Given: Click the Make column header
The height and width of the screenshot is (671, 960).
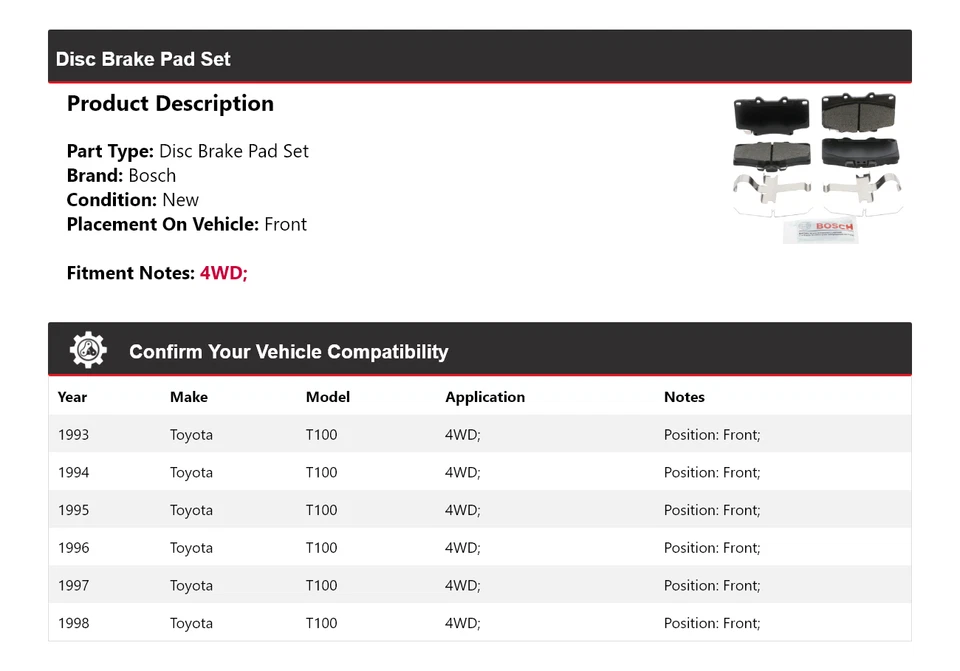Looking at the screenshot, I should [x=189, y=397].
